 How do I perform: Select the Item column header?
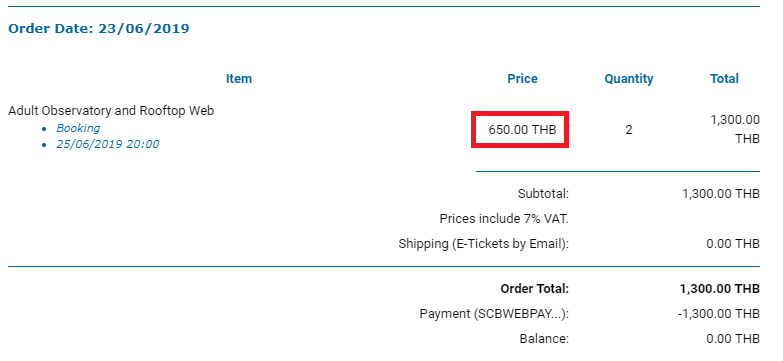pyautogui.click(x=239, y=78)
